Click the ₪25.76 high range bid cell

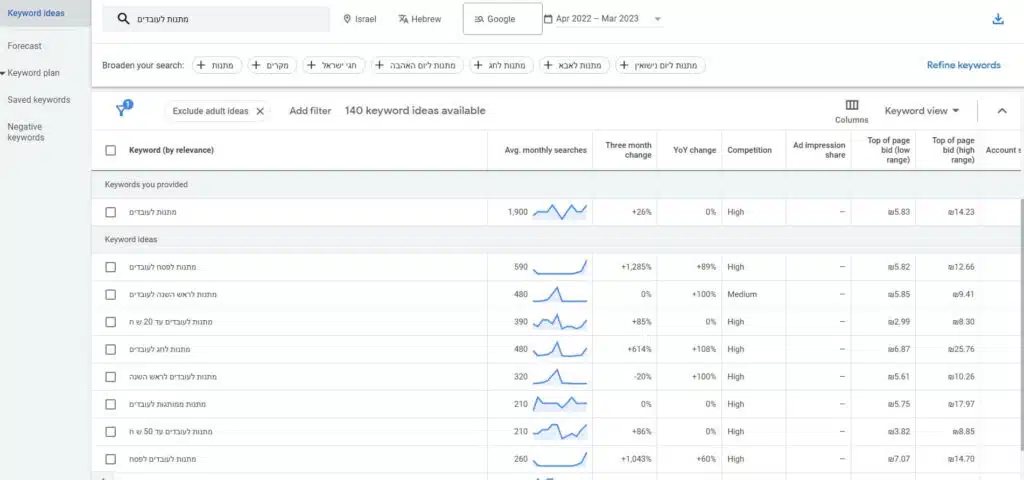coord(959,349)
